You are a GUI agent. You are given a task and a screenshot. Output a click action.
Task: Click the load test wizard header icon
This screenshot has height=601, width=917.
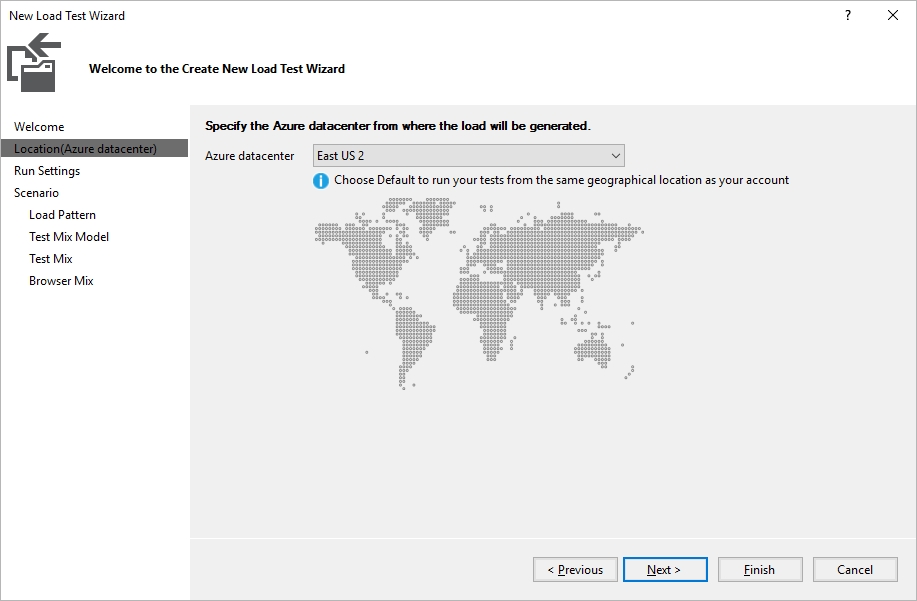pos(34,63)
